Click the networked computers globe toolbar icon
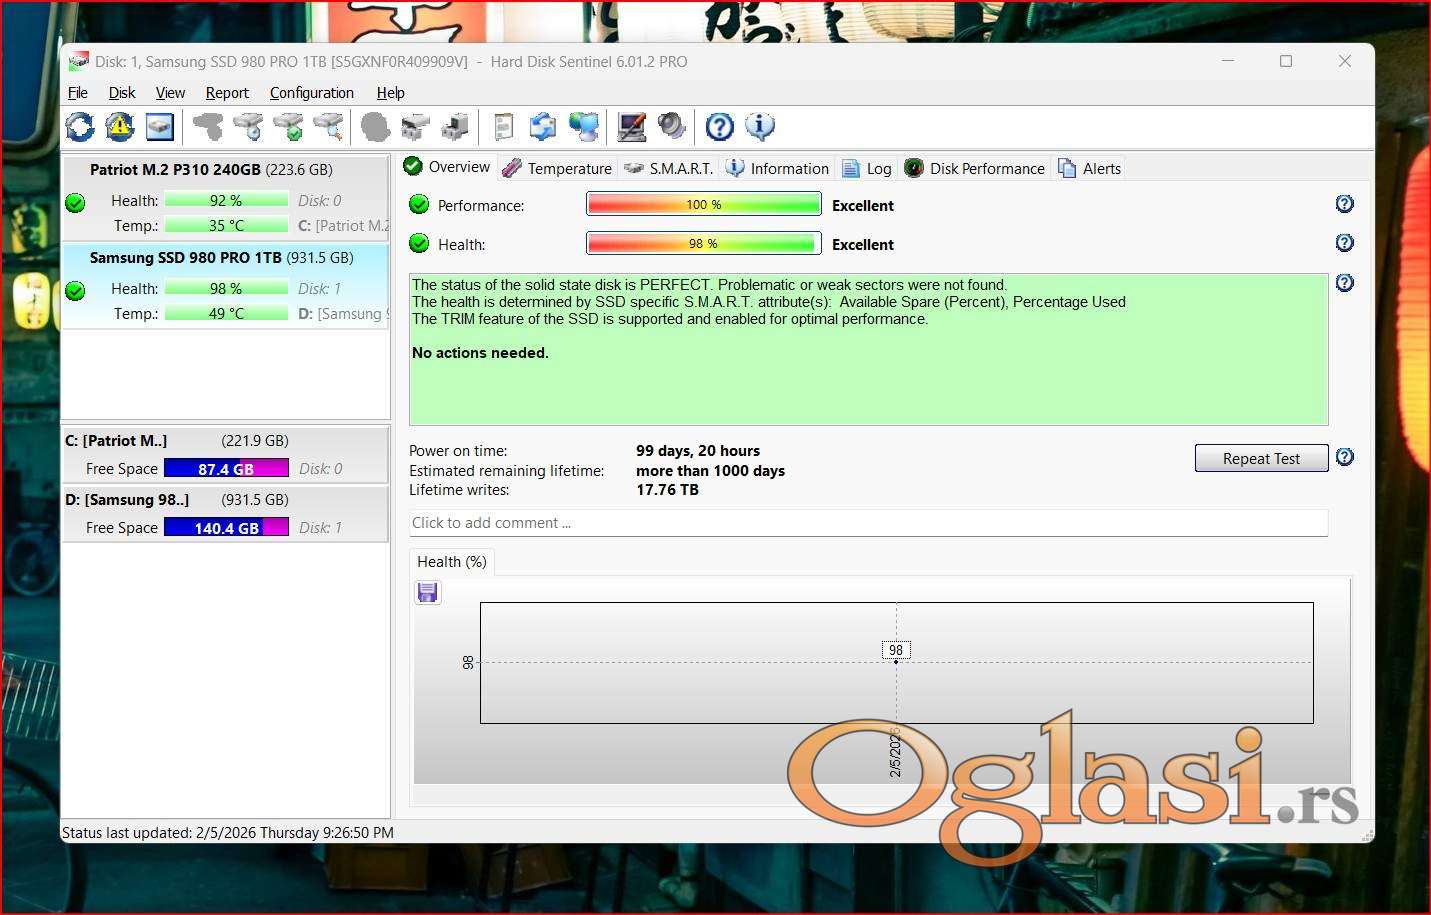The image size is (1431, 915). (x=583, y=127)
